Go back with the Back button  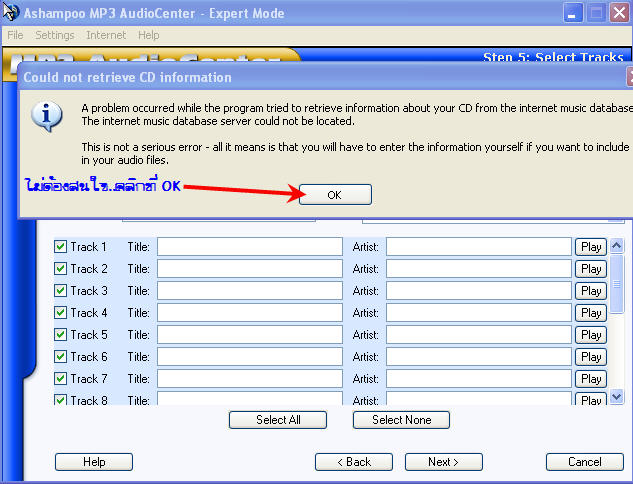point(354,462)
